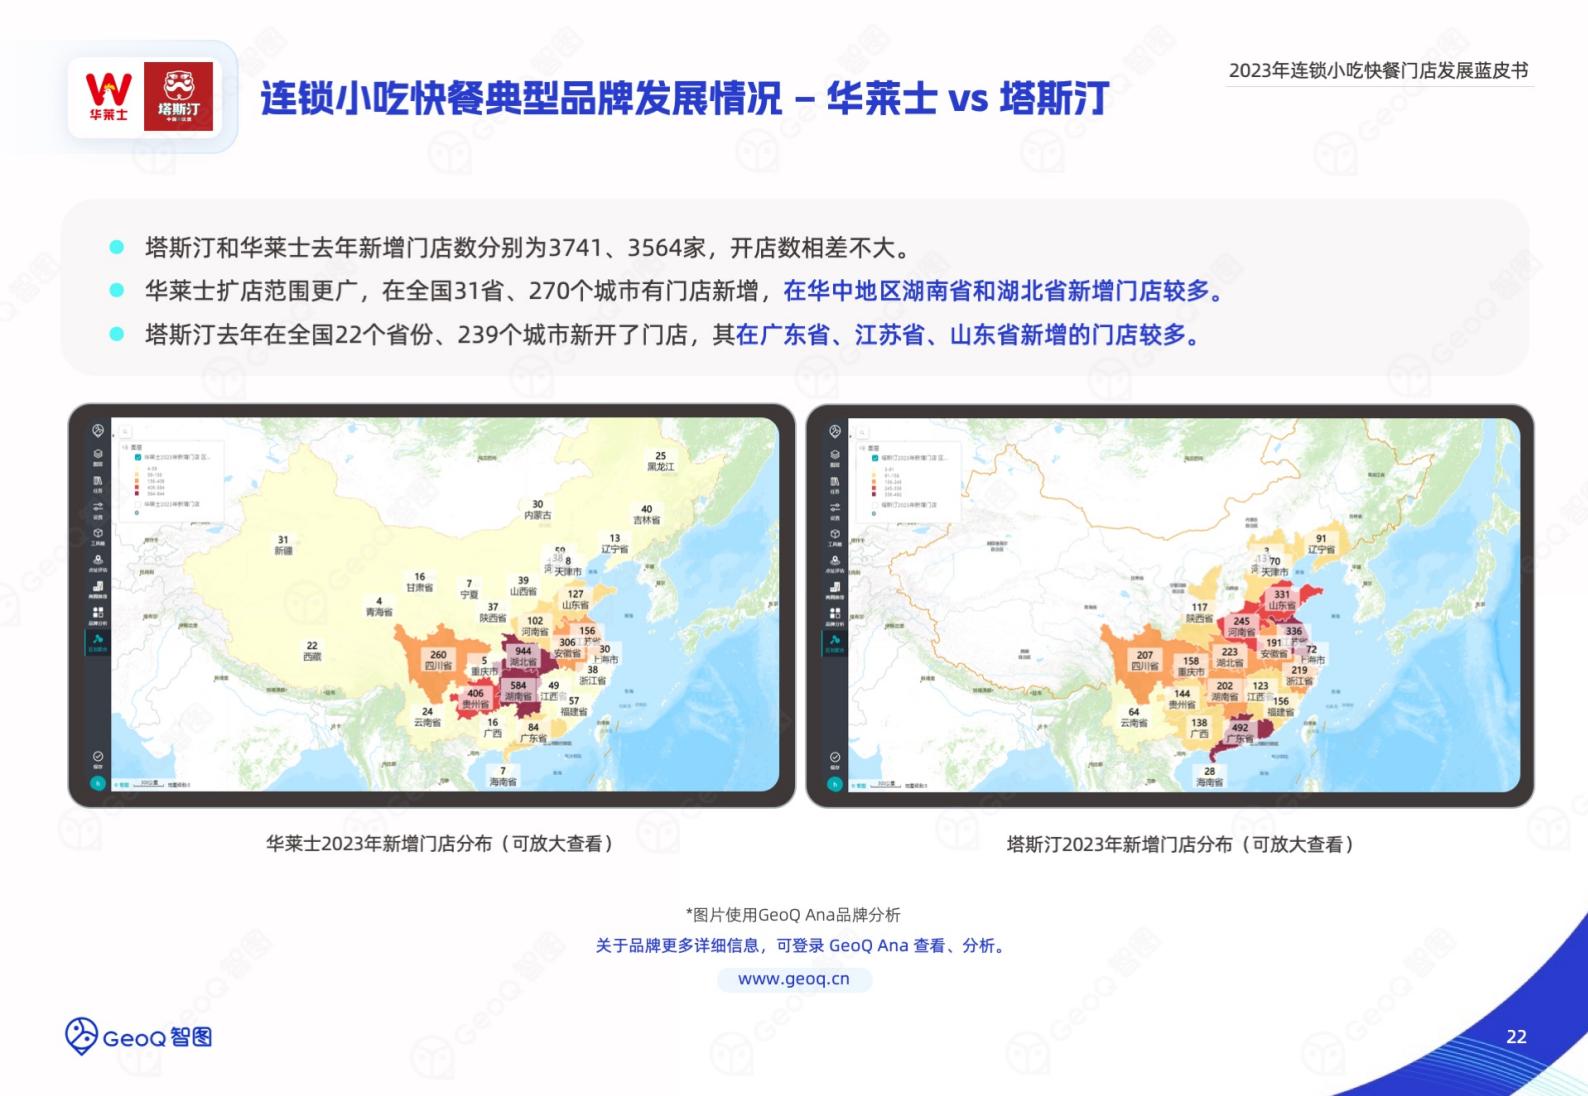The image size is (1588, 1096).
Task: Click the red 塔斯汀 brand logo
Action: [x=178, y=96]
